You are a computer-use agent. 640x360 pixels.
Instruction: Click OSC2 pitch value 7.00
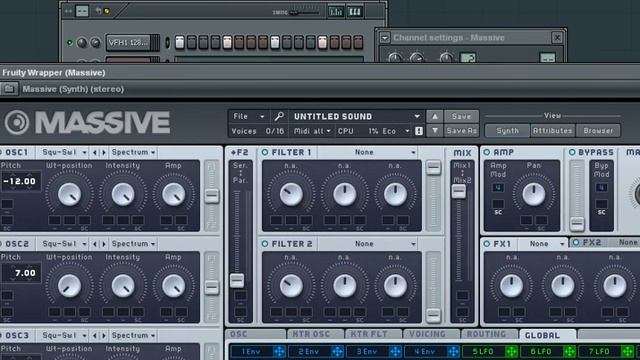coord(20,273)
